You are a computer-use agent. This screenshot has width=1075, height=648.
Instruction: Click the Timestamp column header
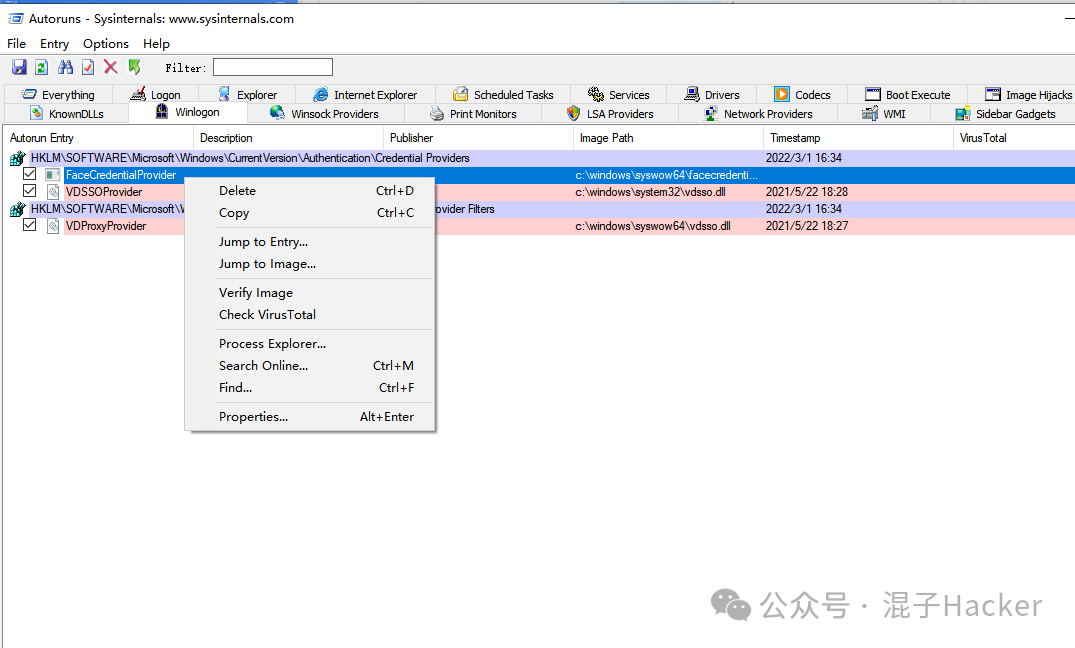[794, 137]
